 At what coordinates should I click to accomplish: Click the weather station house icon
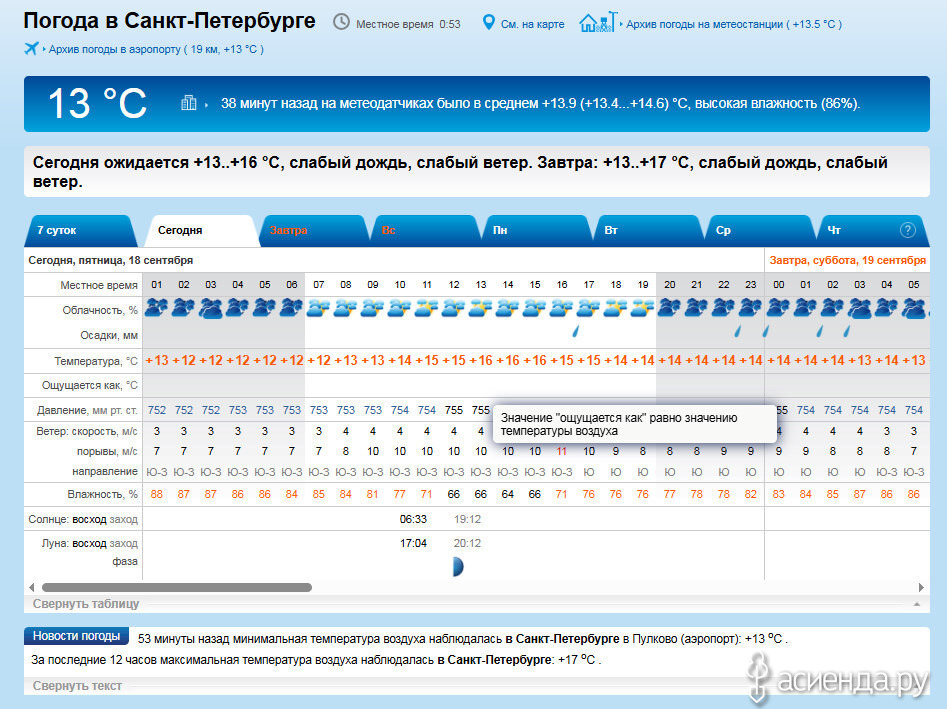coord(598,22)
